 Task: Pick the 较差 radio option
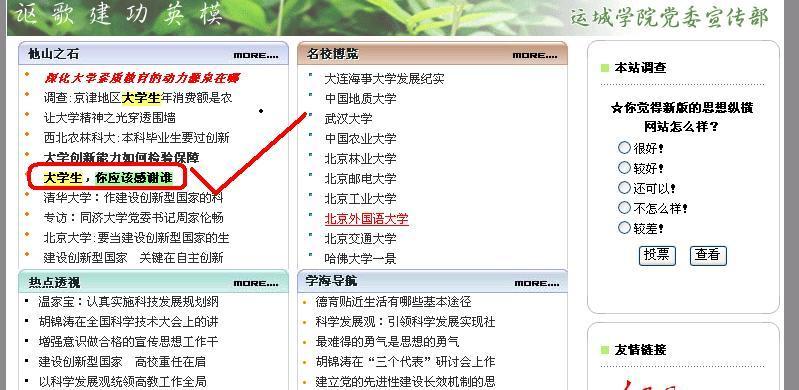(624, 227)
